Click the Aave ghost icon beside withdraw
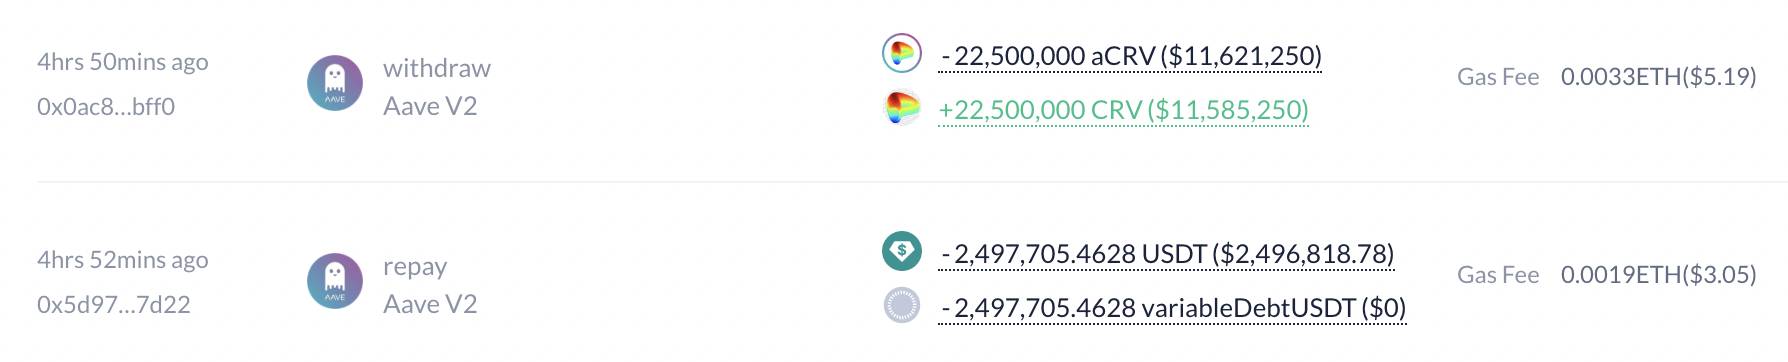 (335, 83)
